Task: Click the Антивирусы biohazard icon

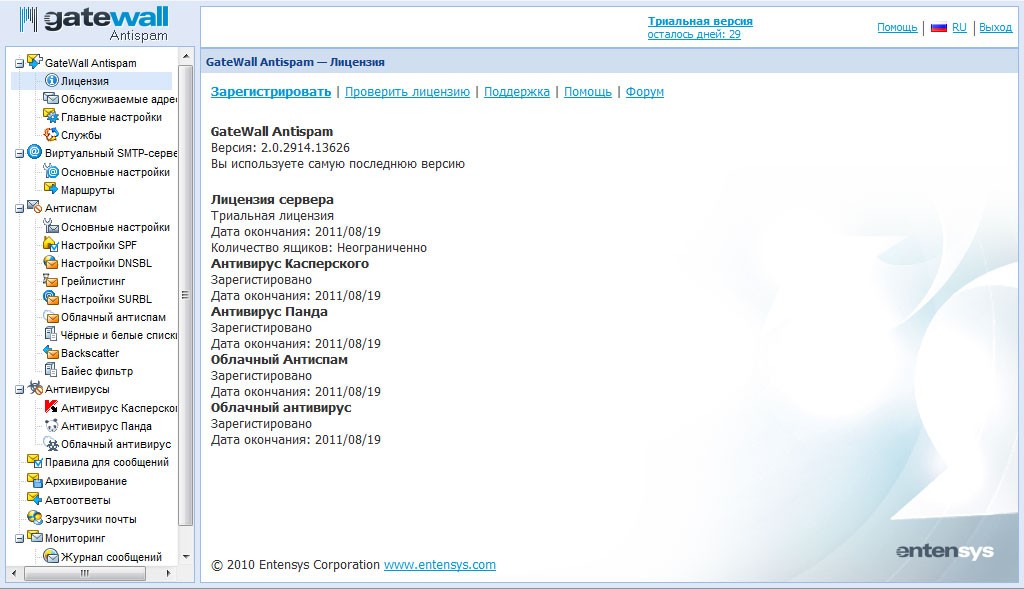Action: pyautogui.click(x=35, y=388)
